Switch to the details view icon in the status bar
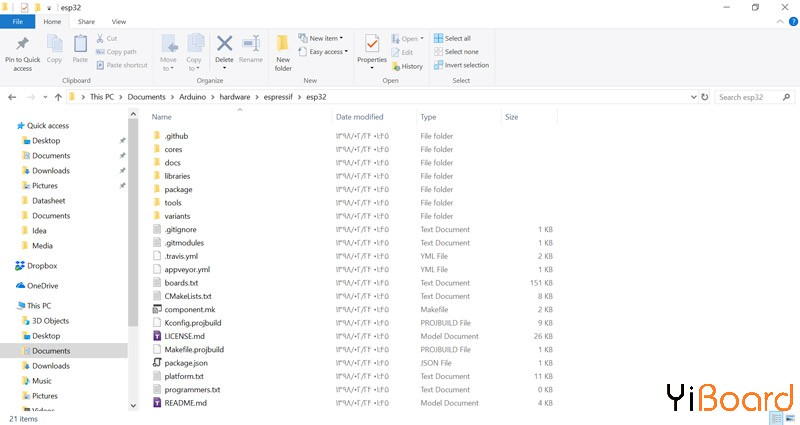Viewport: 800px width, 425px height. [x=777, y=418]
